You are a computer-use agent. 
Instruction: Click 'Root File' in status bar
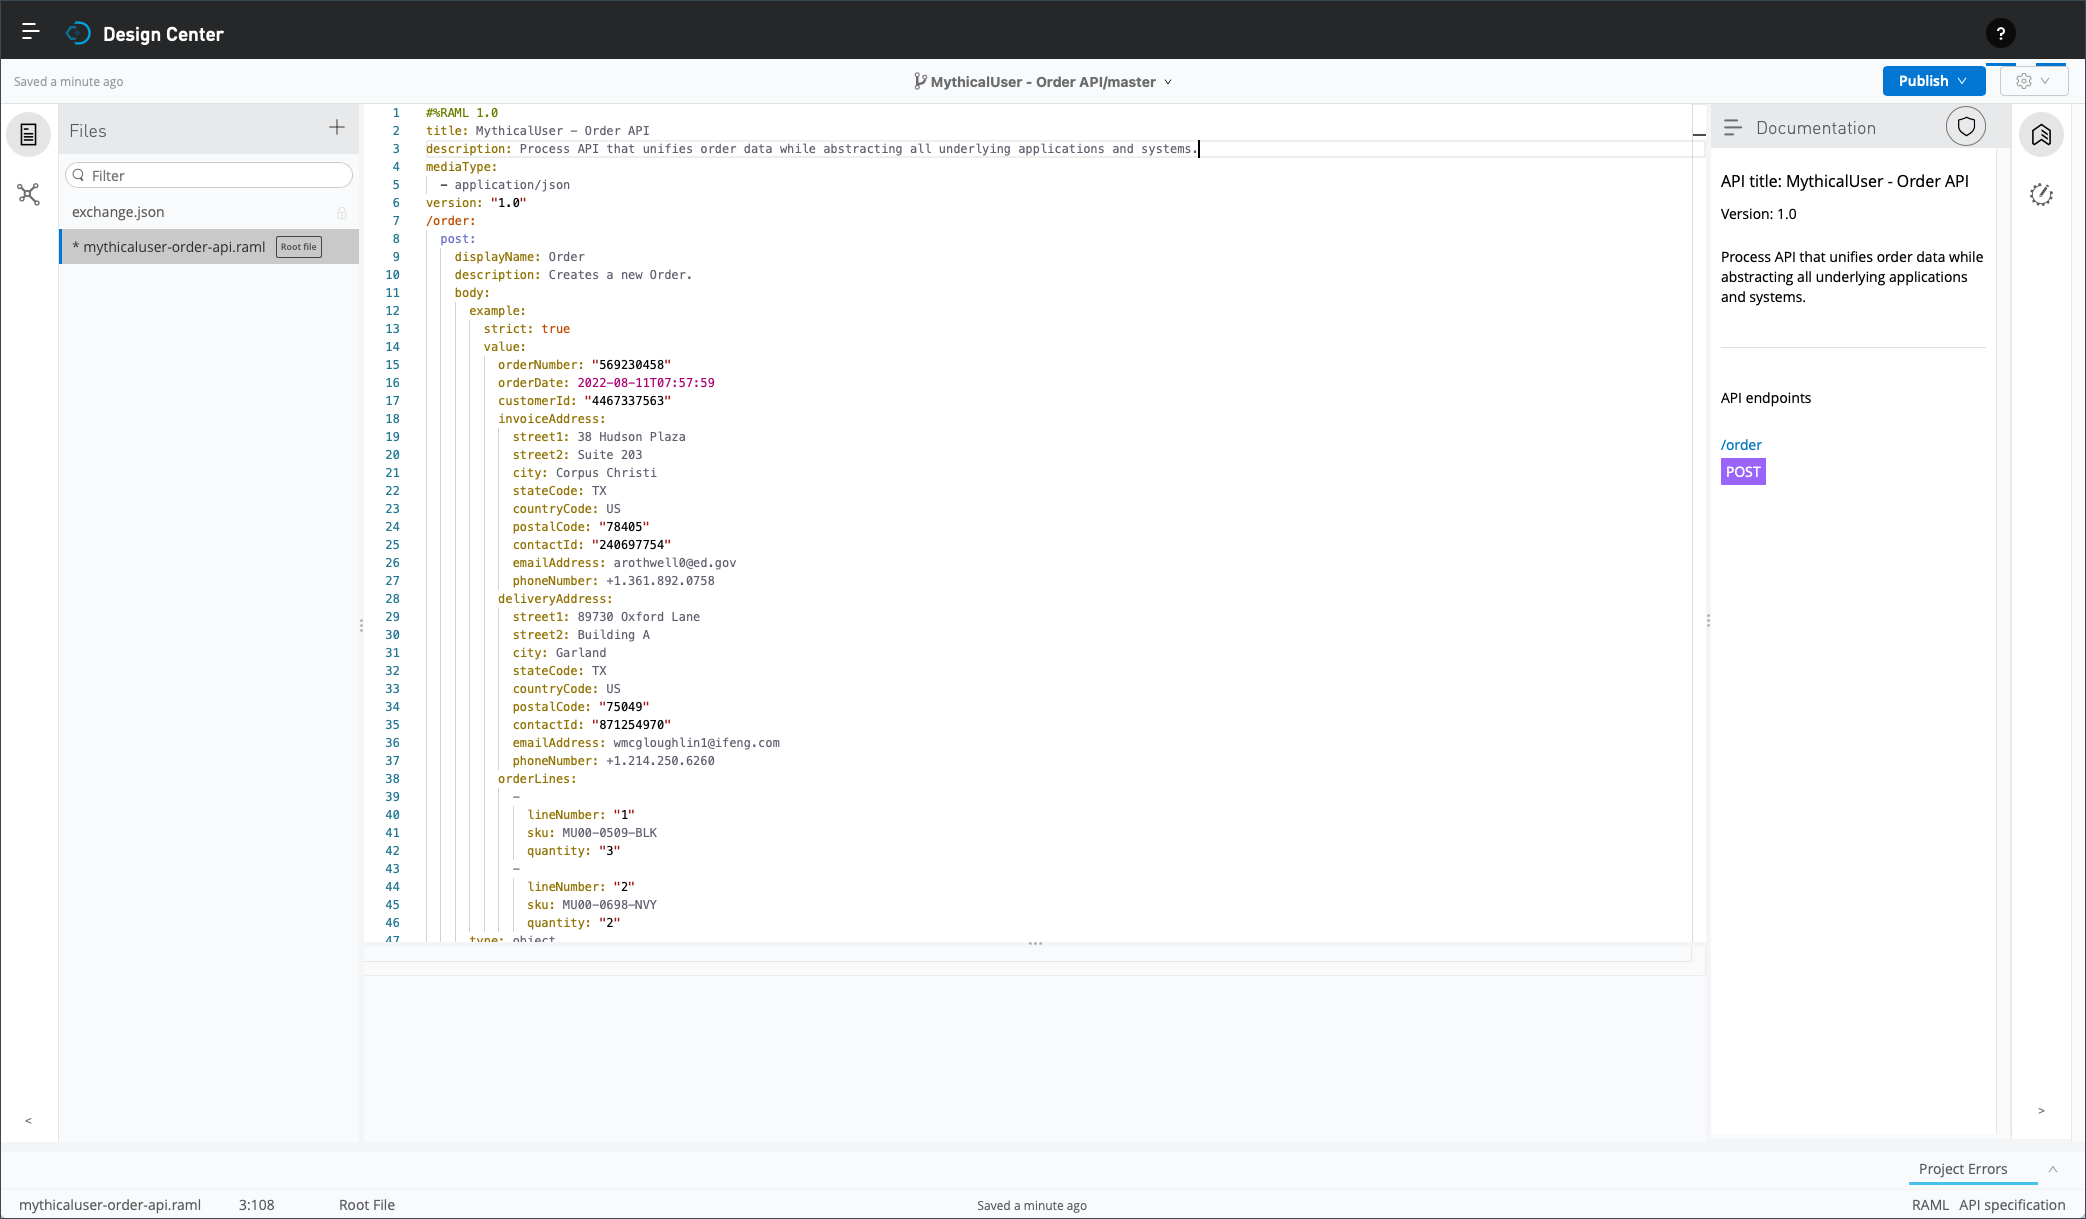click(x=367, y=1205)
